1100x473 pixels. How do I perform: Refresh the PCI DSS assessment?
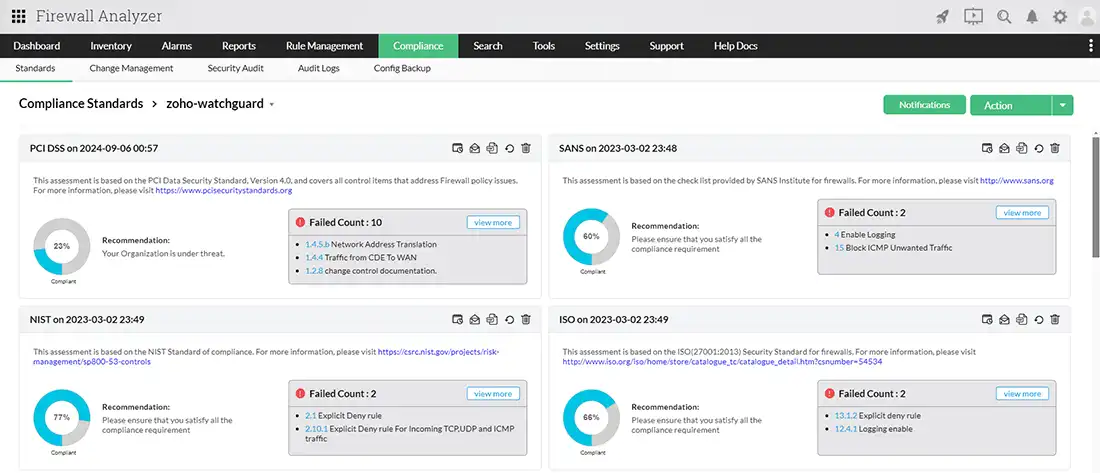[510, 148]
